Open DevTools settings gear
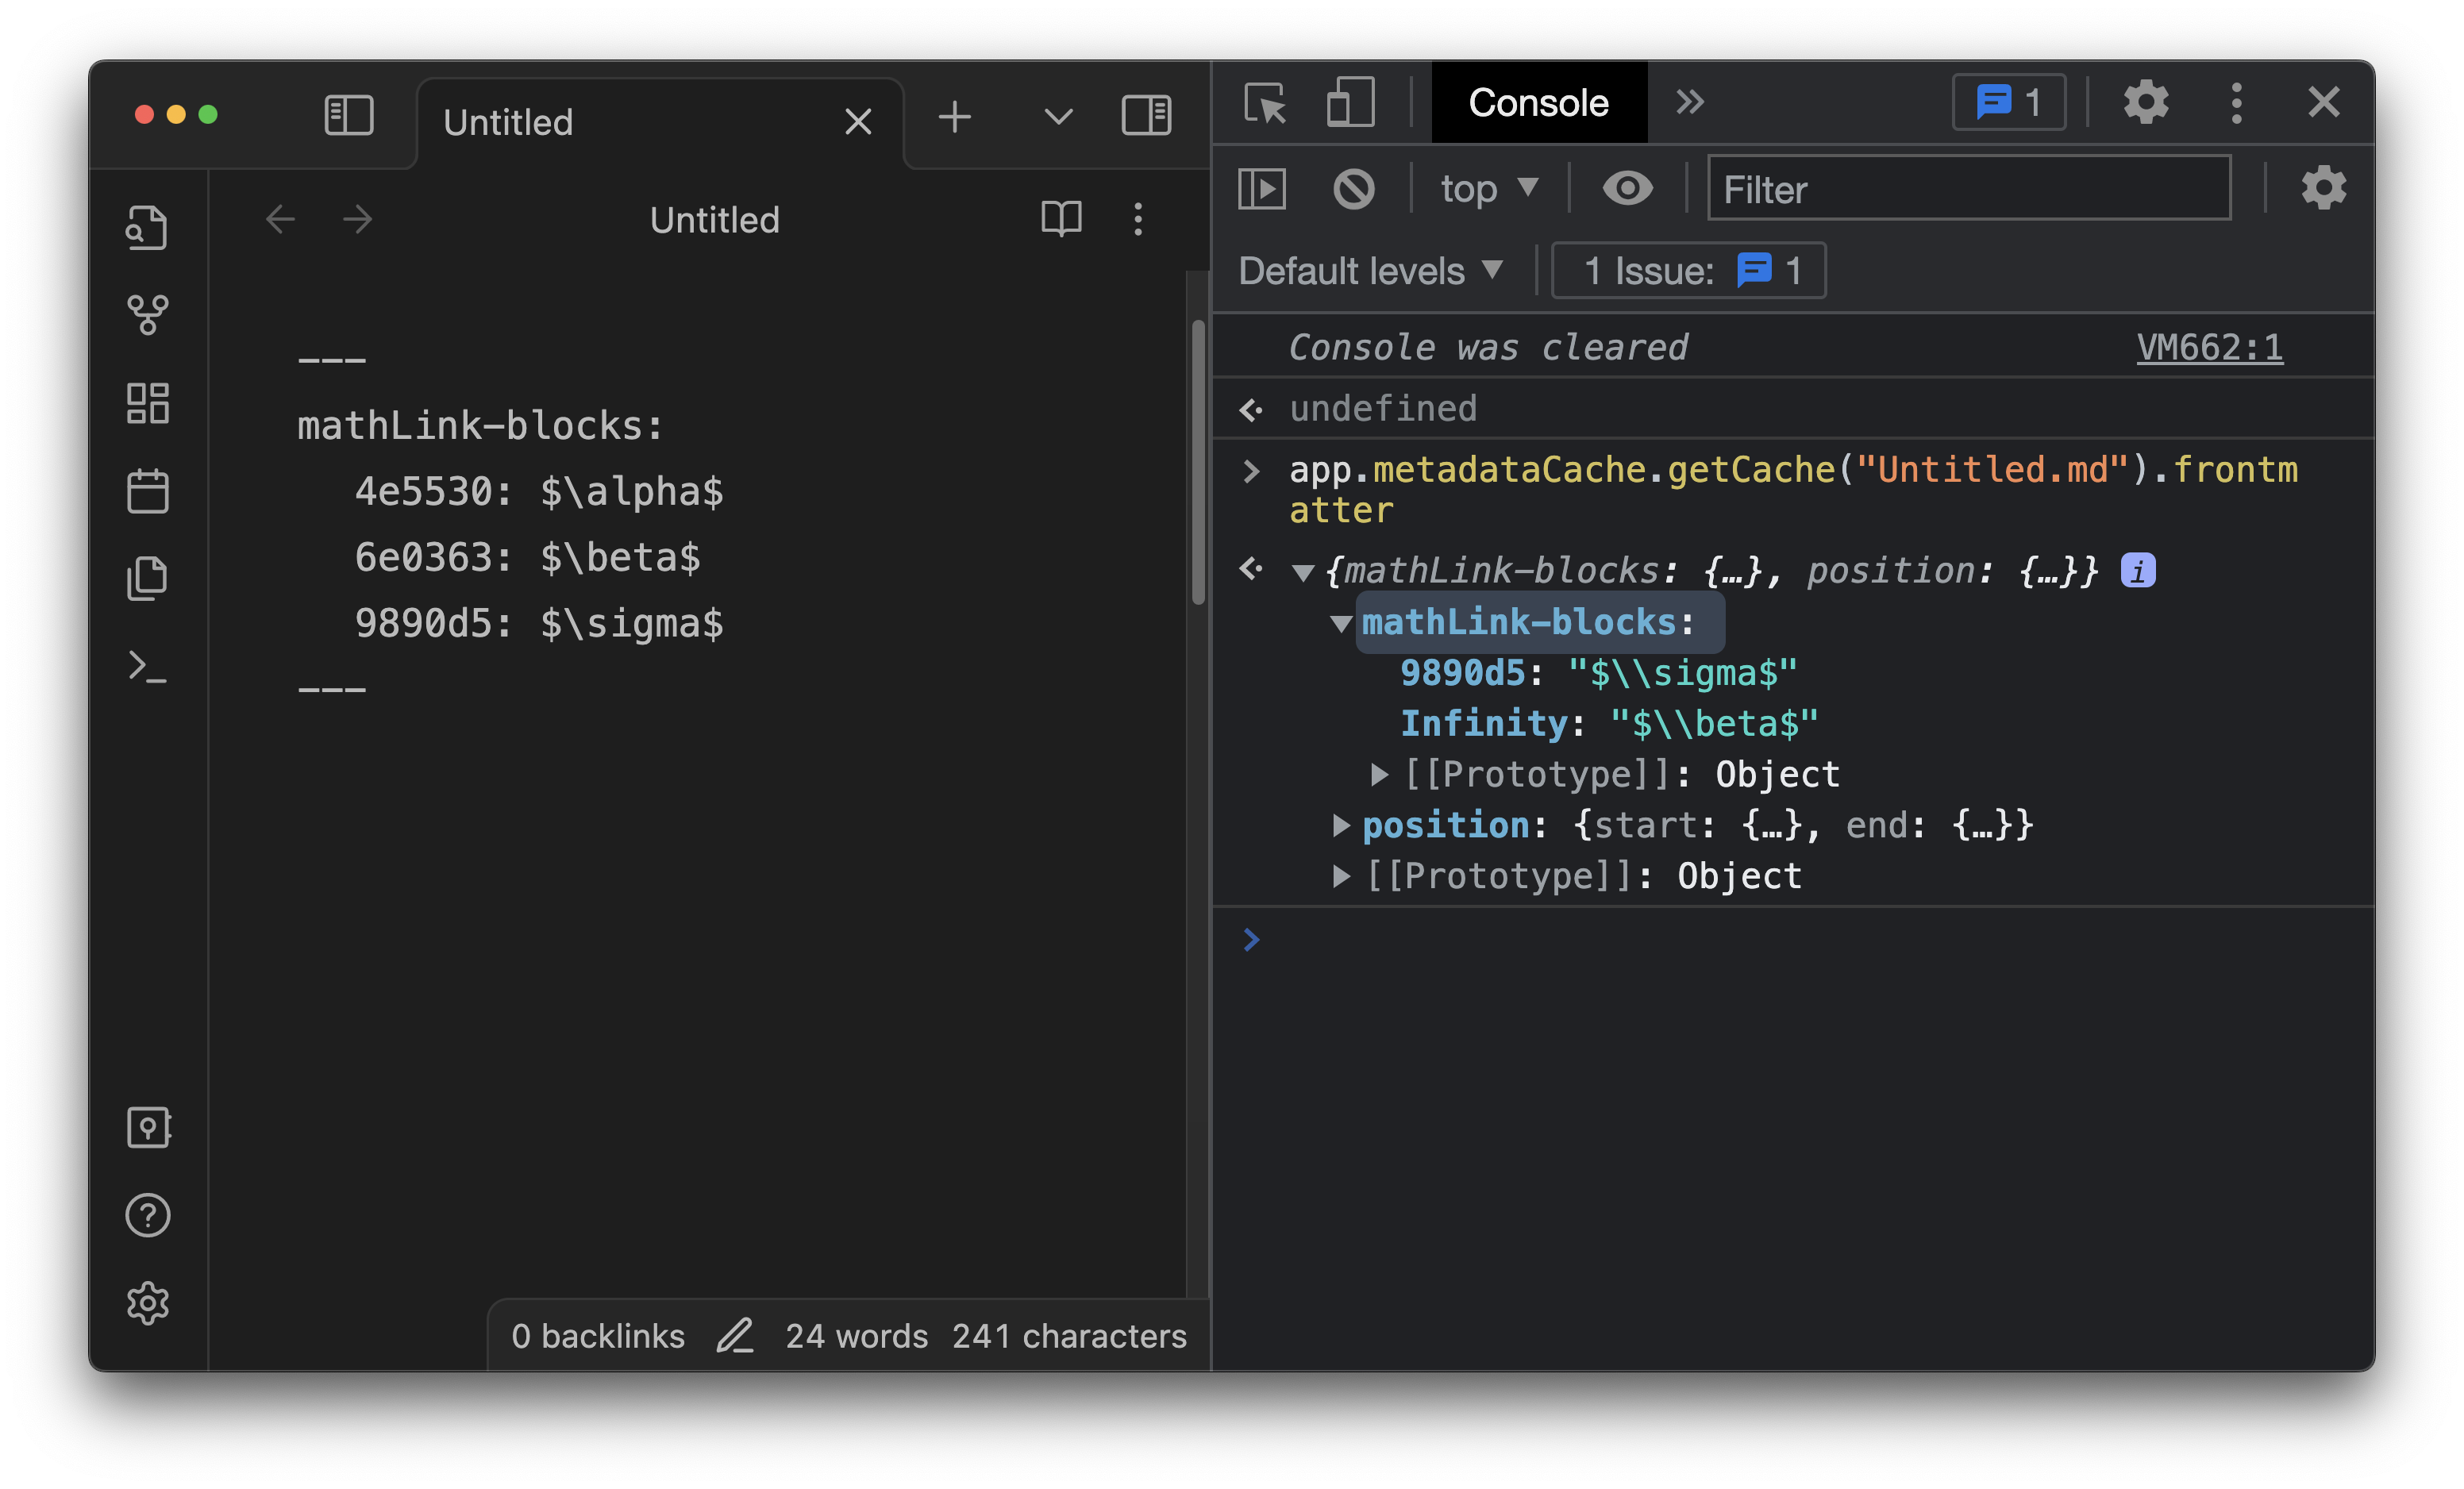2464x1489 pixels. 2146,102
